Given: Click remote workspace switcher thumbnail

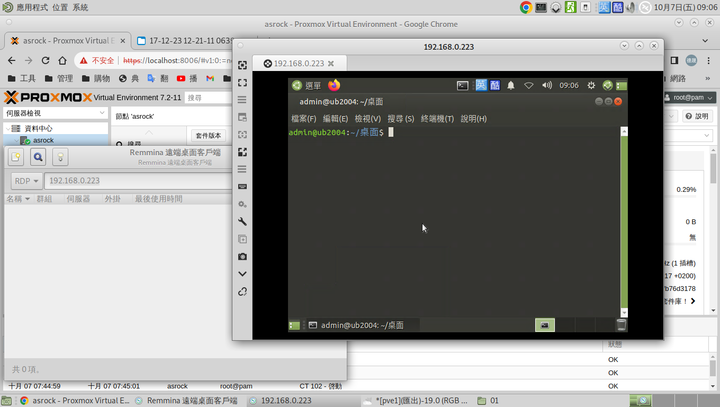Looking at the screenshot, I should click(545, 325).
